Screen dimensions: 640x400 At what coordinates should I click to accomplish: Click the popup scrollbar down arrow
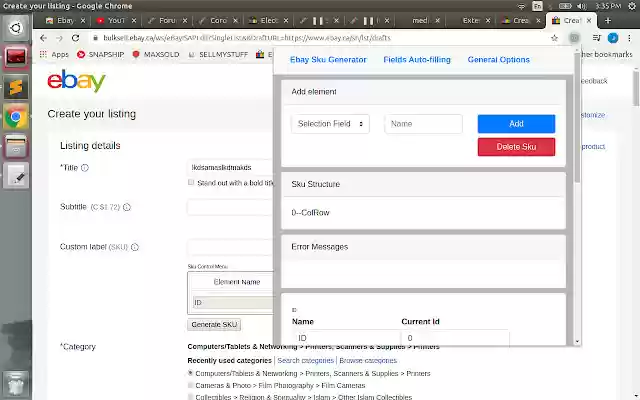pos(577,342)
